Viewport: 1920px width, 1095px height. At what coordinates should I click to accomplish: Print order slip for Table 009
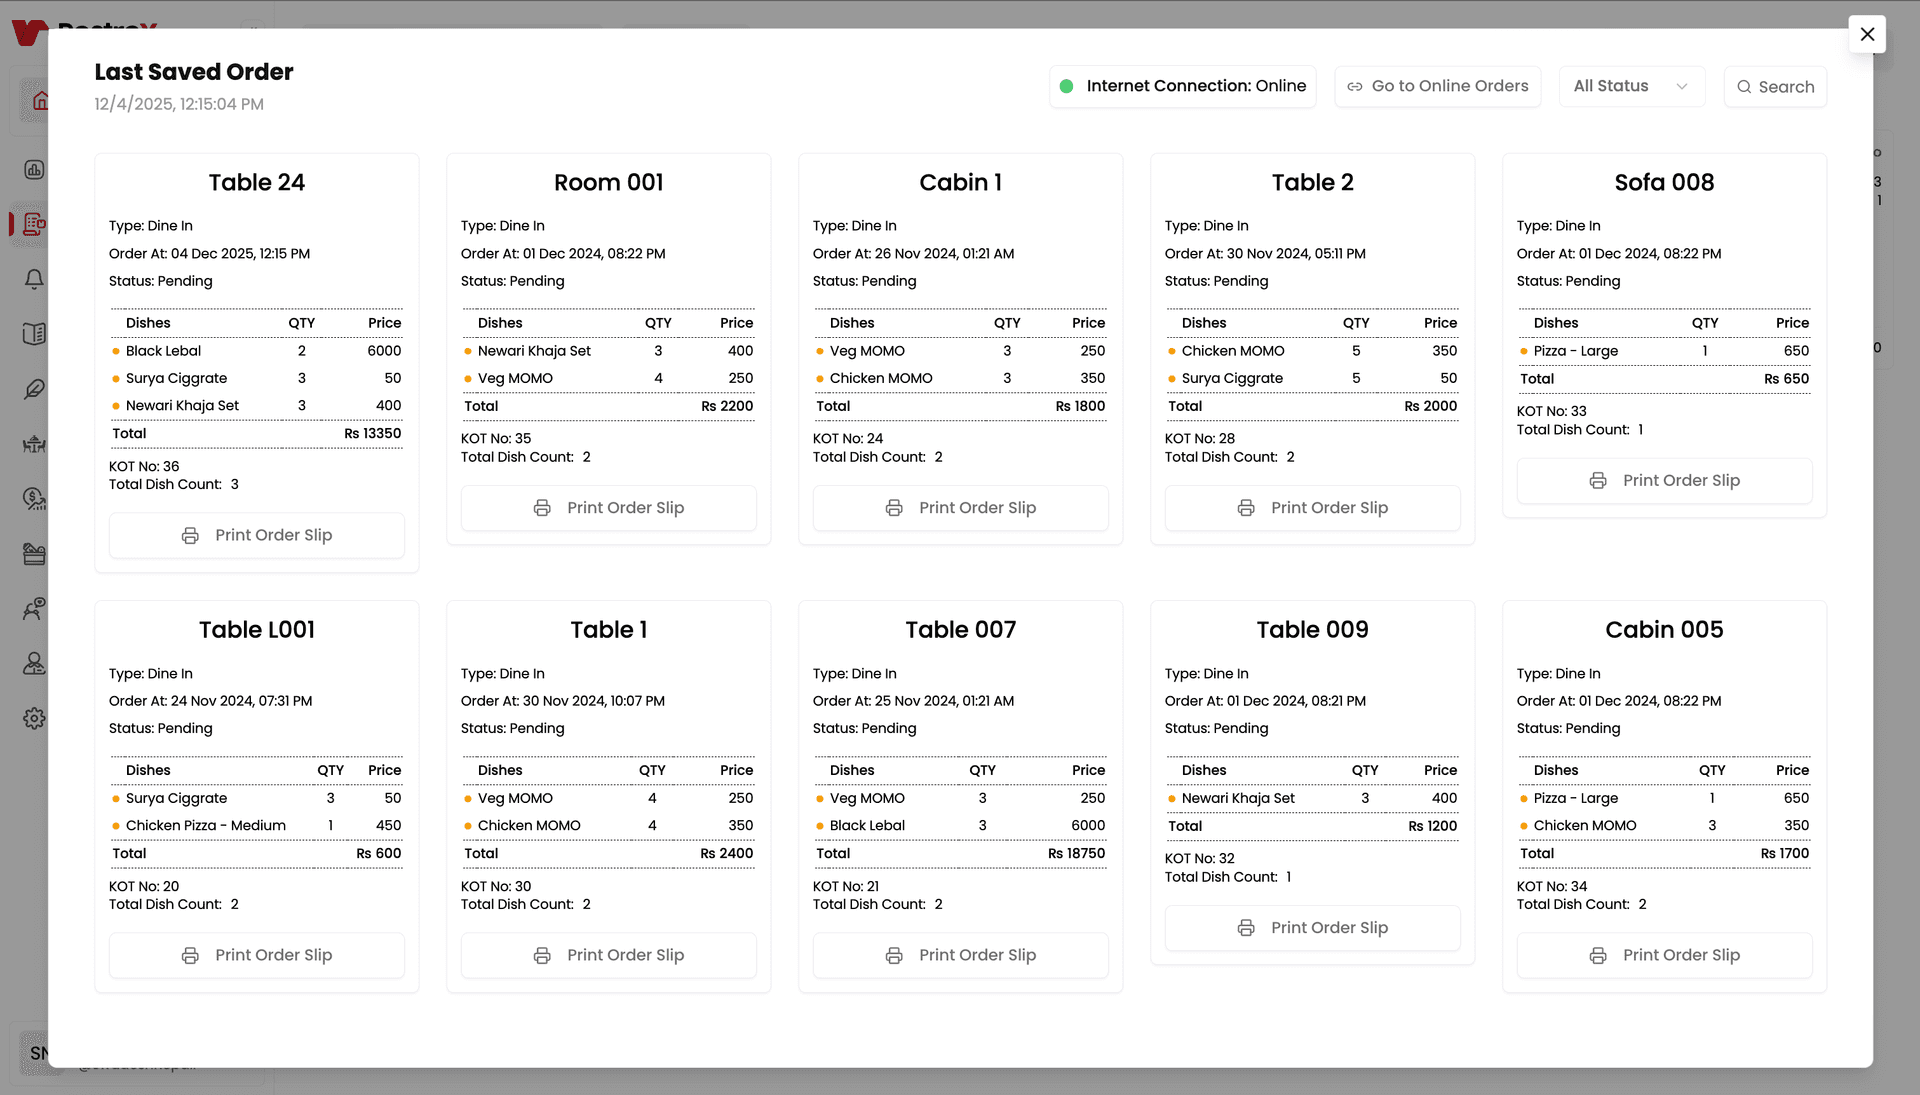point(1312,928)
